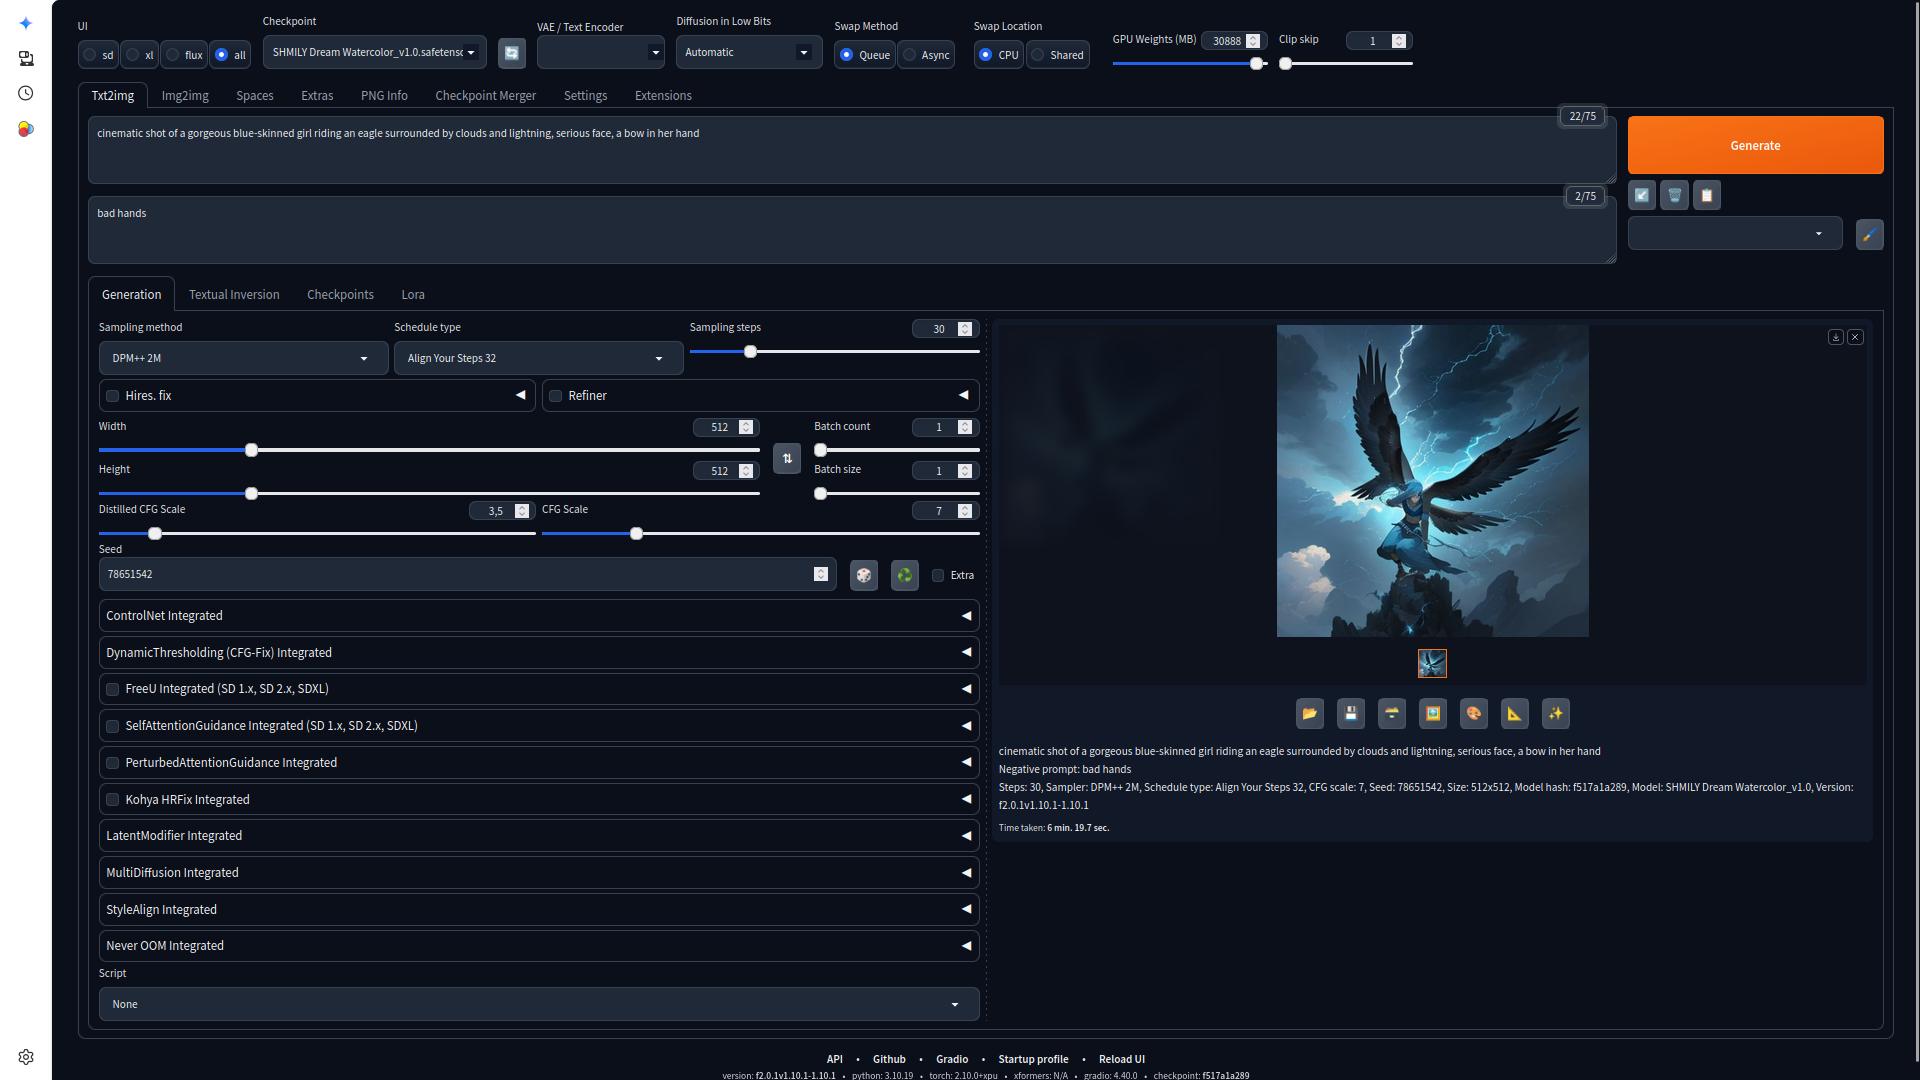Switch to the Img2img tab
The image size is (1920, 1080).
(185, 96)
